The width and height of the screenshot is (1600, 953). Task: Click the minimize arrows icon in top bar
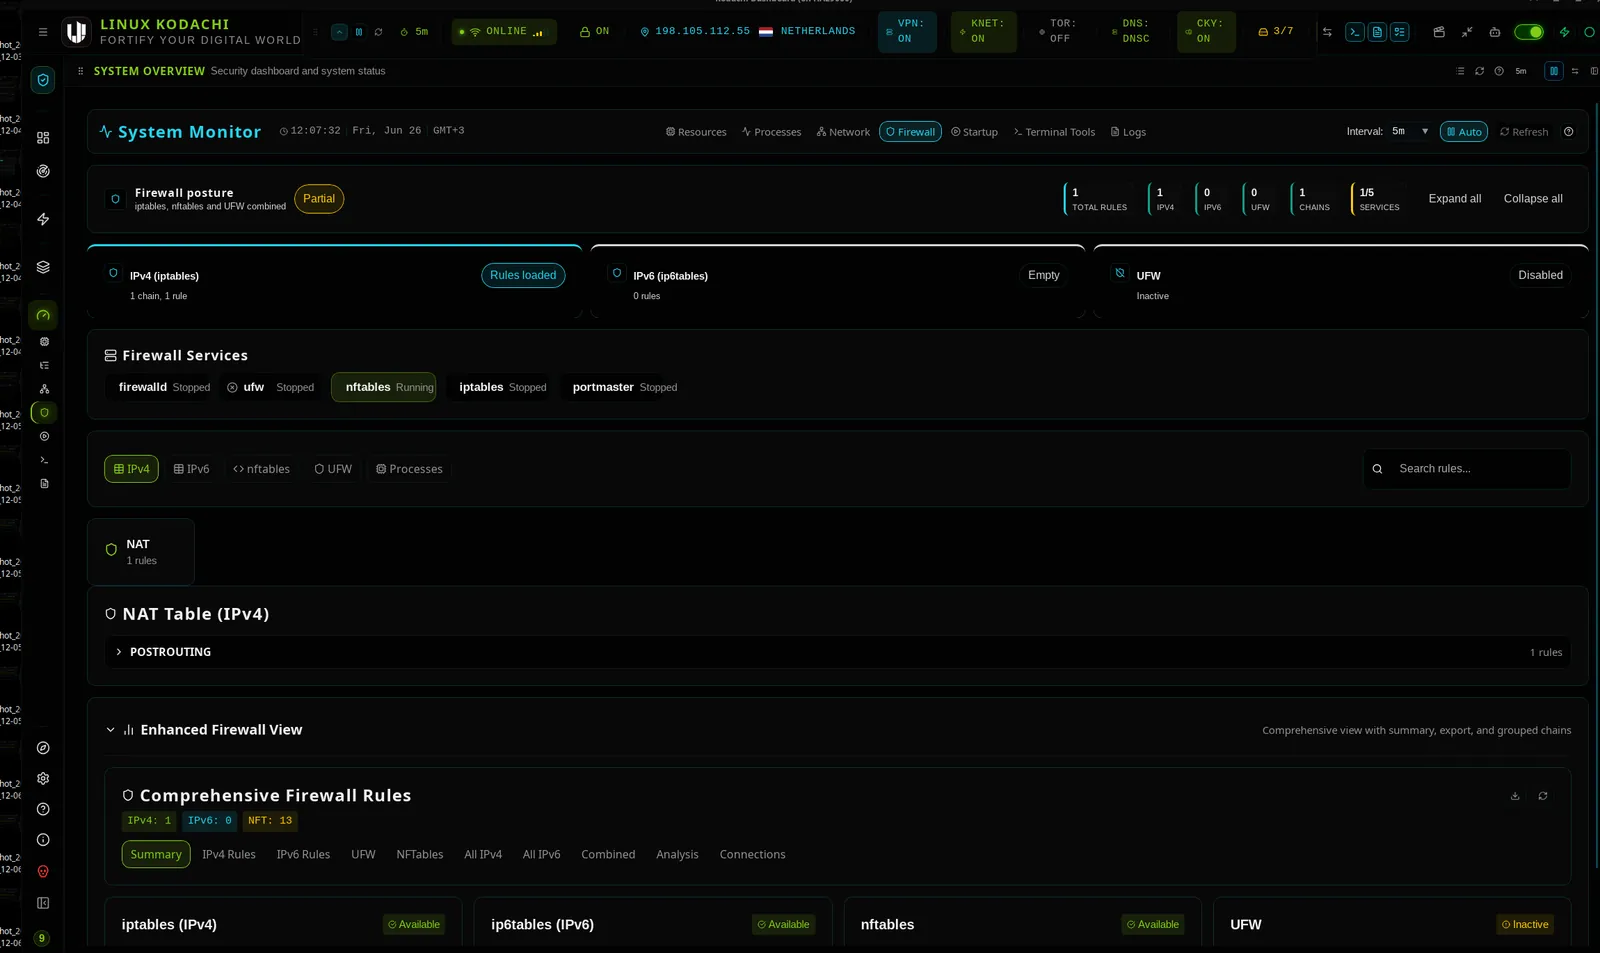point(1467,32)
